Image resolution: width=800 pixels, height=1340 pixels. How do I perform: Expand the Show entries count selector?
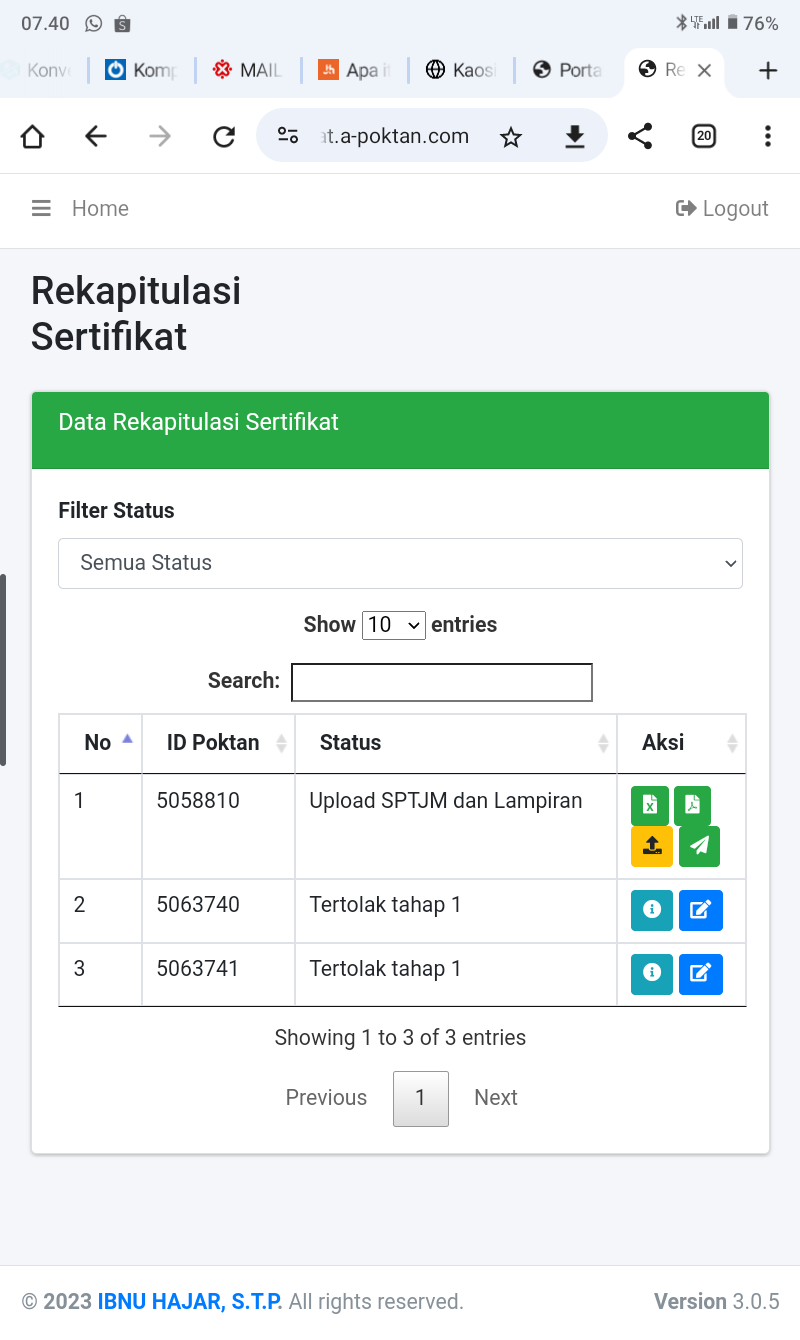click(x=394, y=625)
